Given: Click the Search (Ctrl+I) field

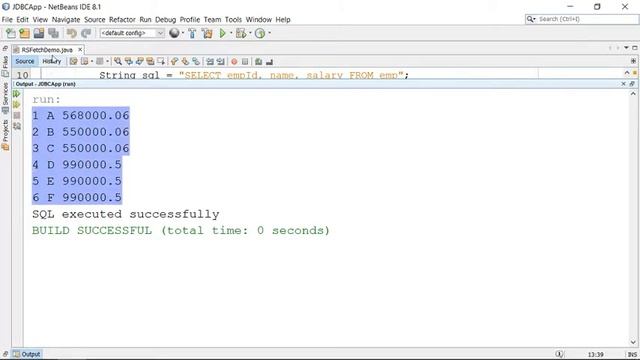Looking at the screenshot, I should click(582, 19).
